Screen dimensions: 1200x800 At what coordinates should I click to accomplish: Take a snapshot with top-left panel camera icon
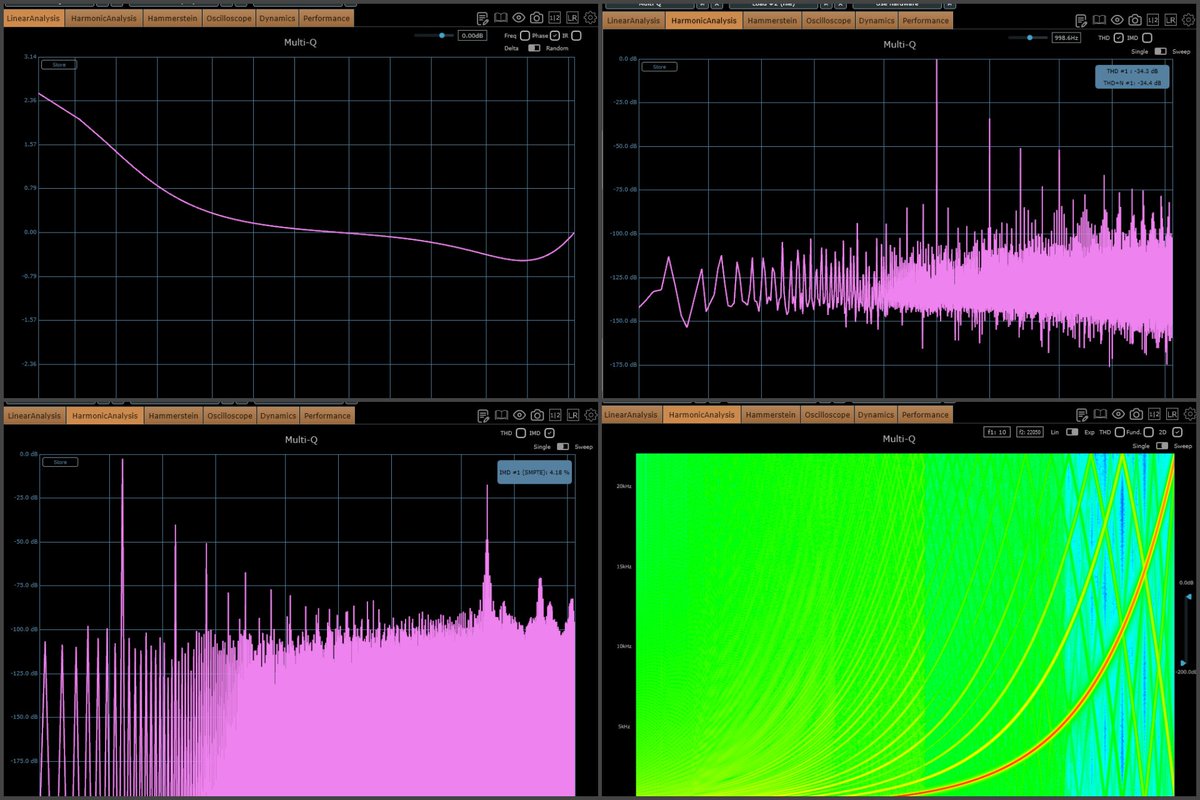(537, 18)
